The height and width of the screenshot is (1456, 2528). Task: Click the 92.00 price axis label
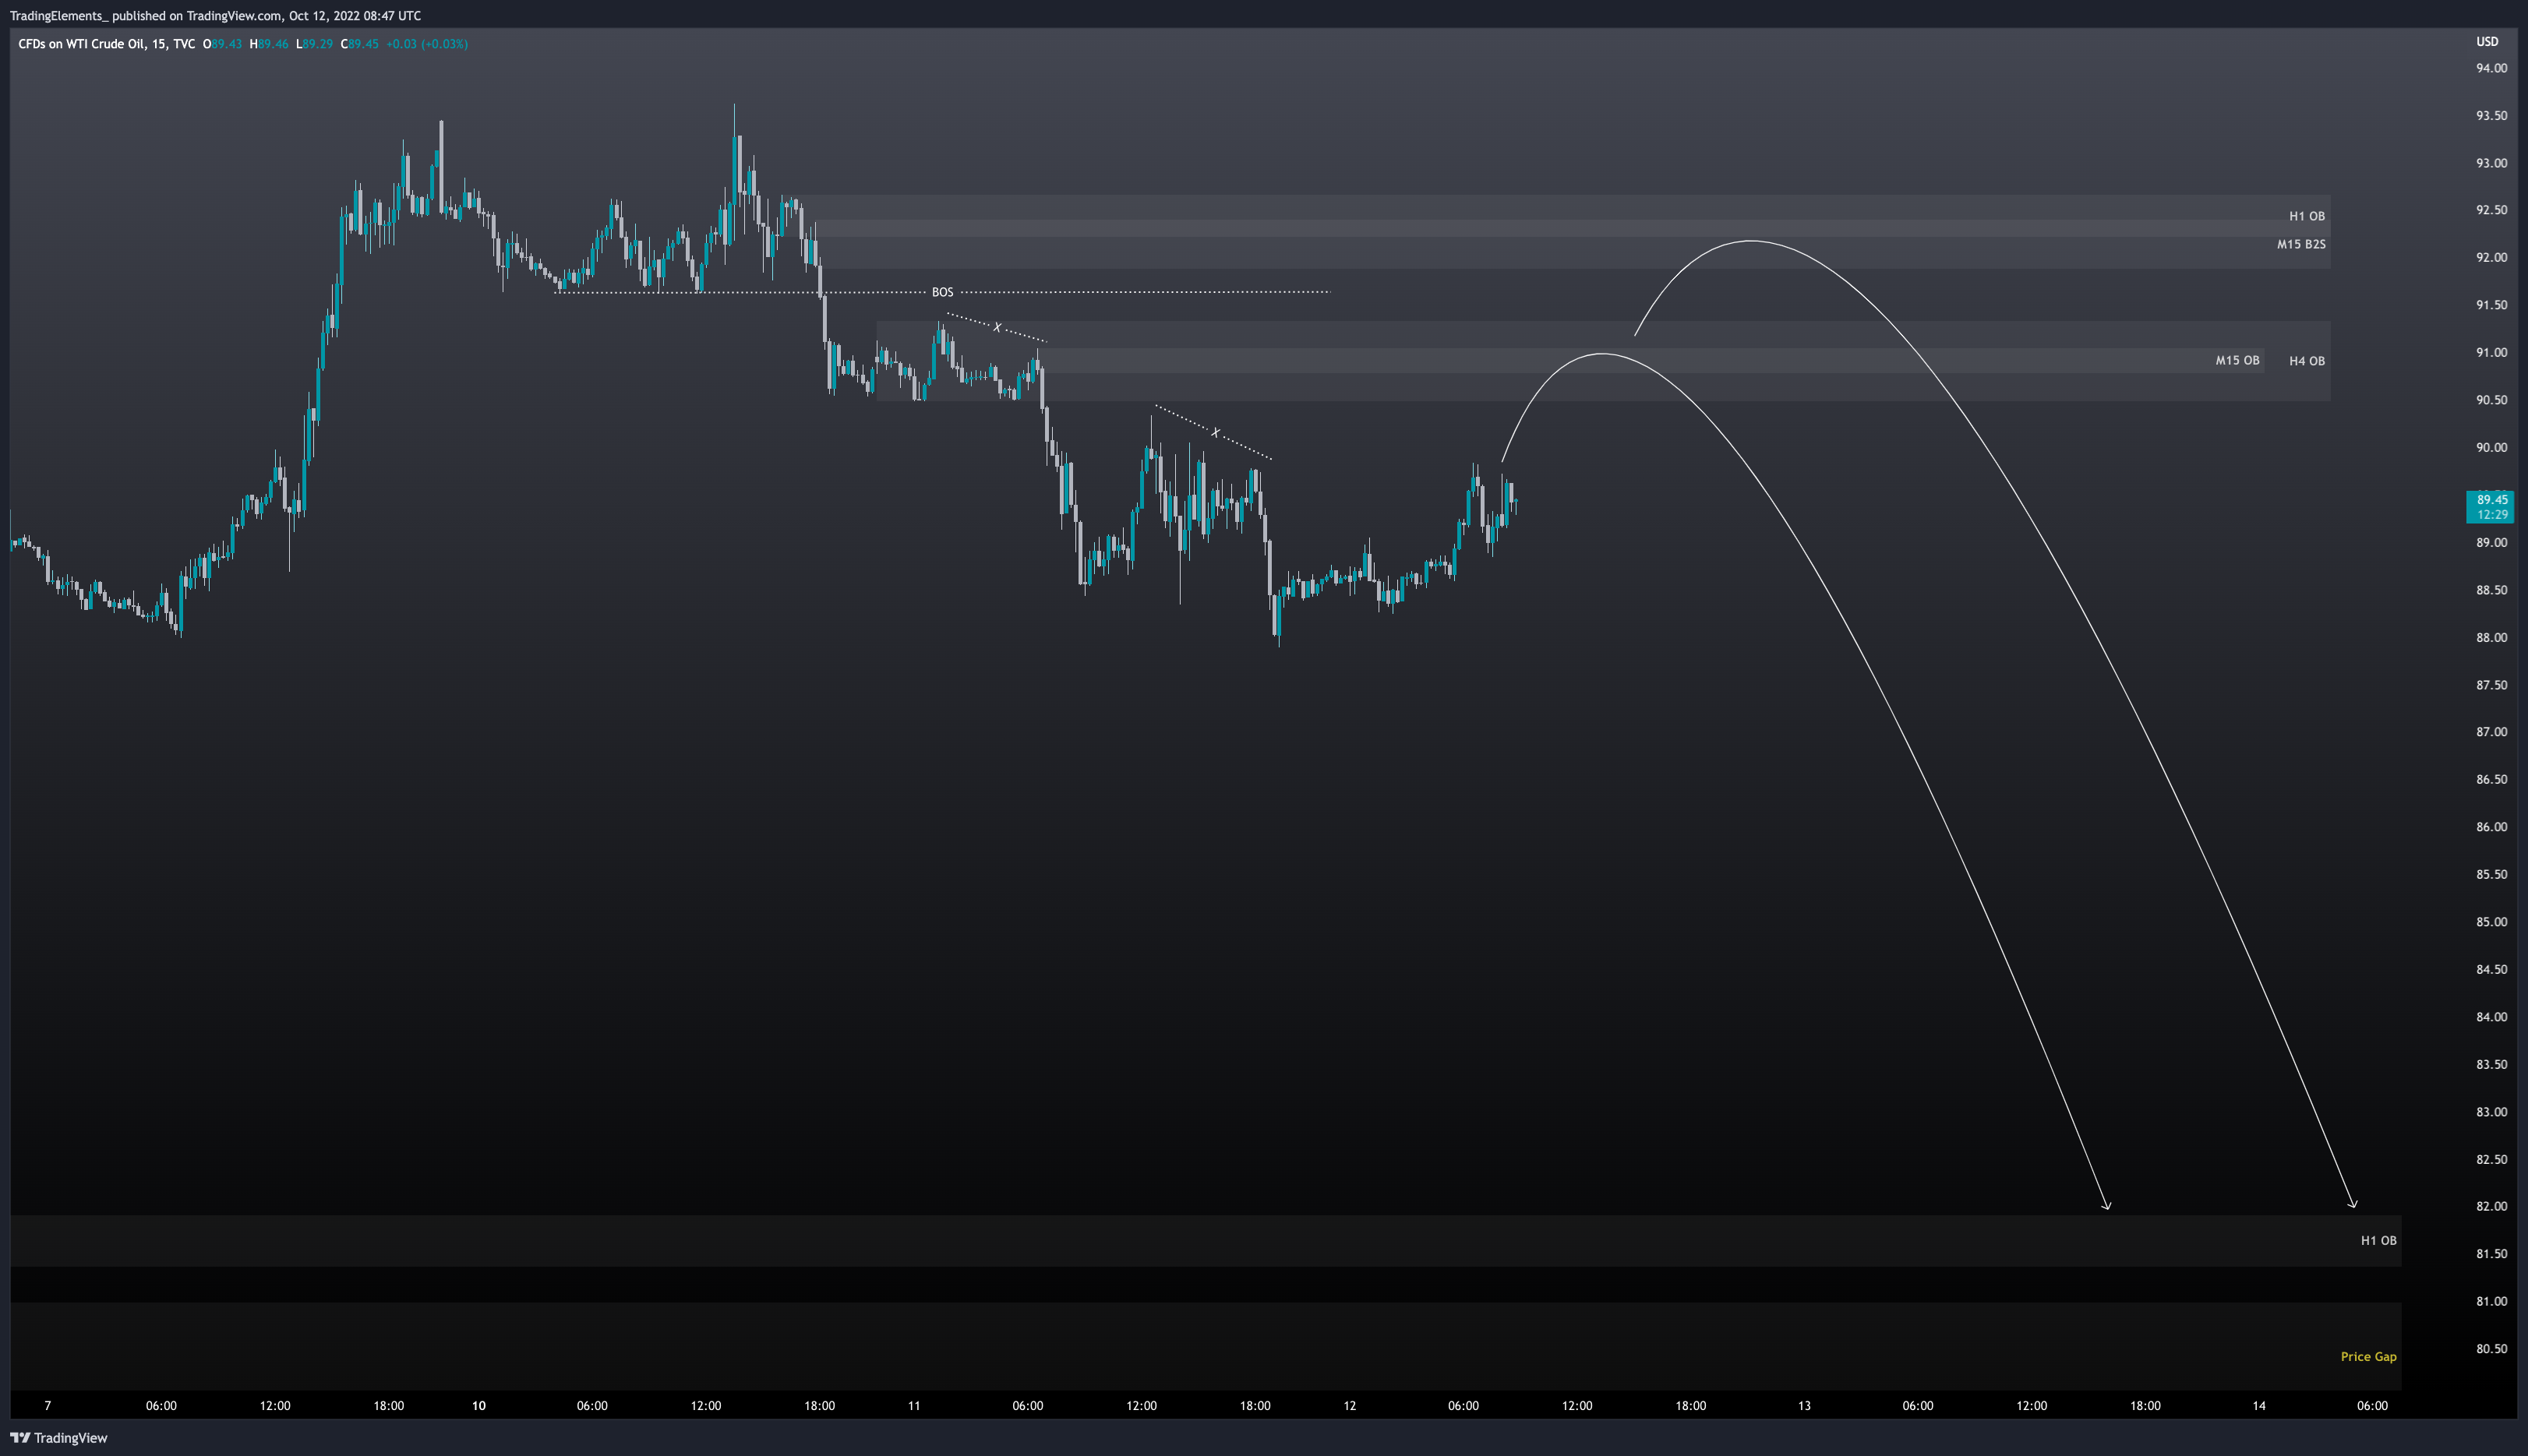point(2491,258)
